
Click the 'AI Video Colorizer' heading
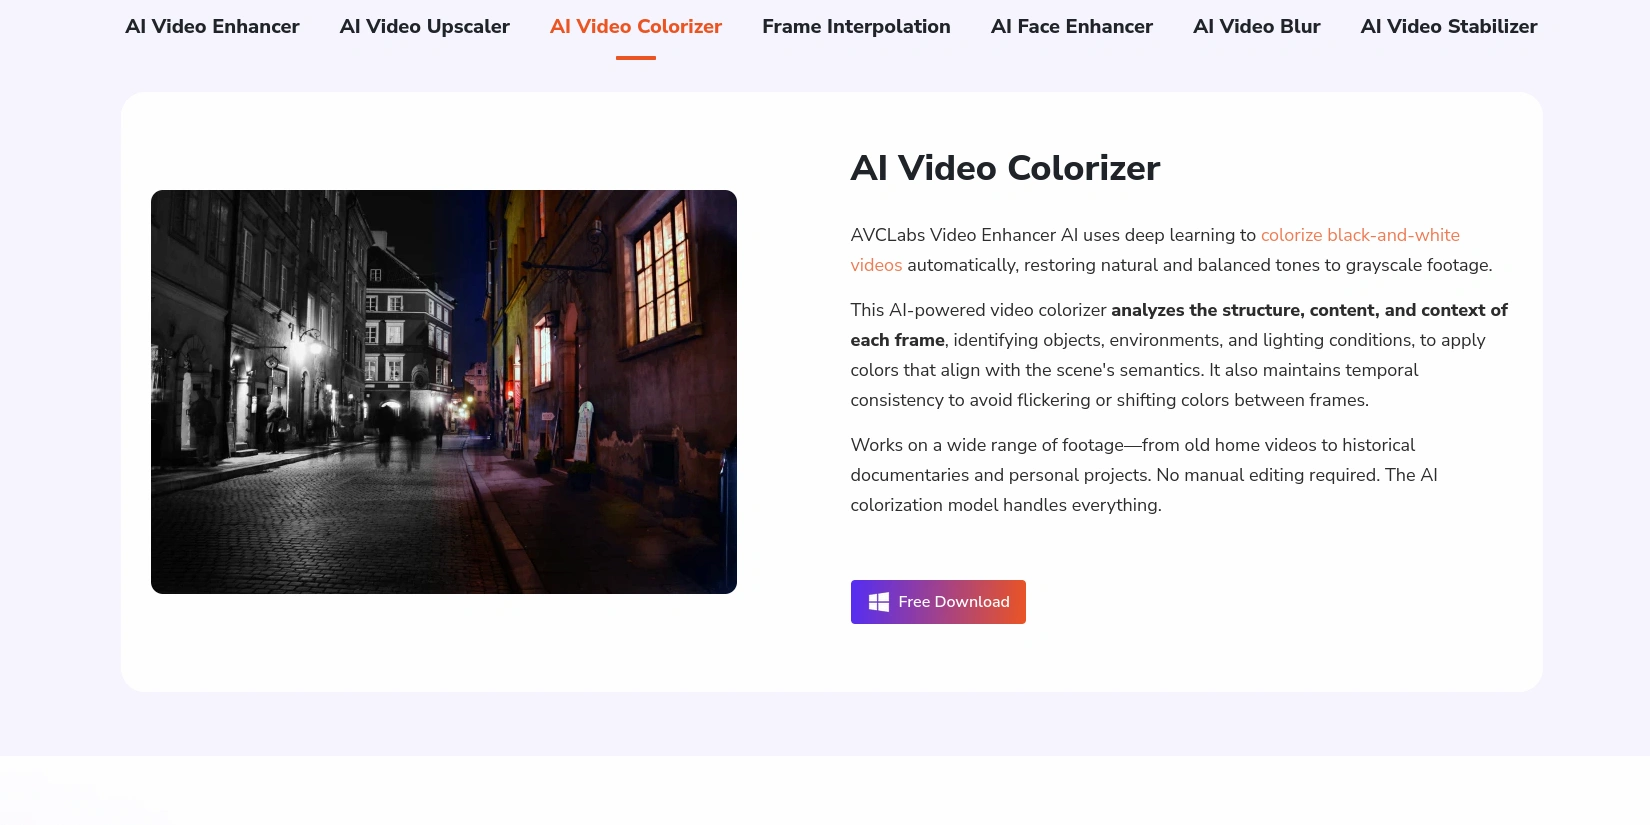1004,168
